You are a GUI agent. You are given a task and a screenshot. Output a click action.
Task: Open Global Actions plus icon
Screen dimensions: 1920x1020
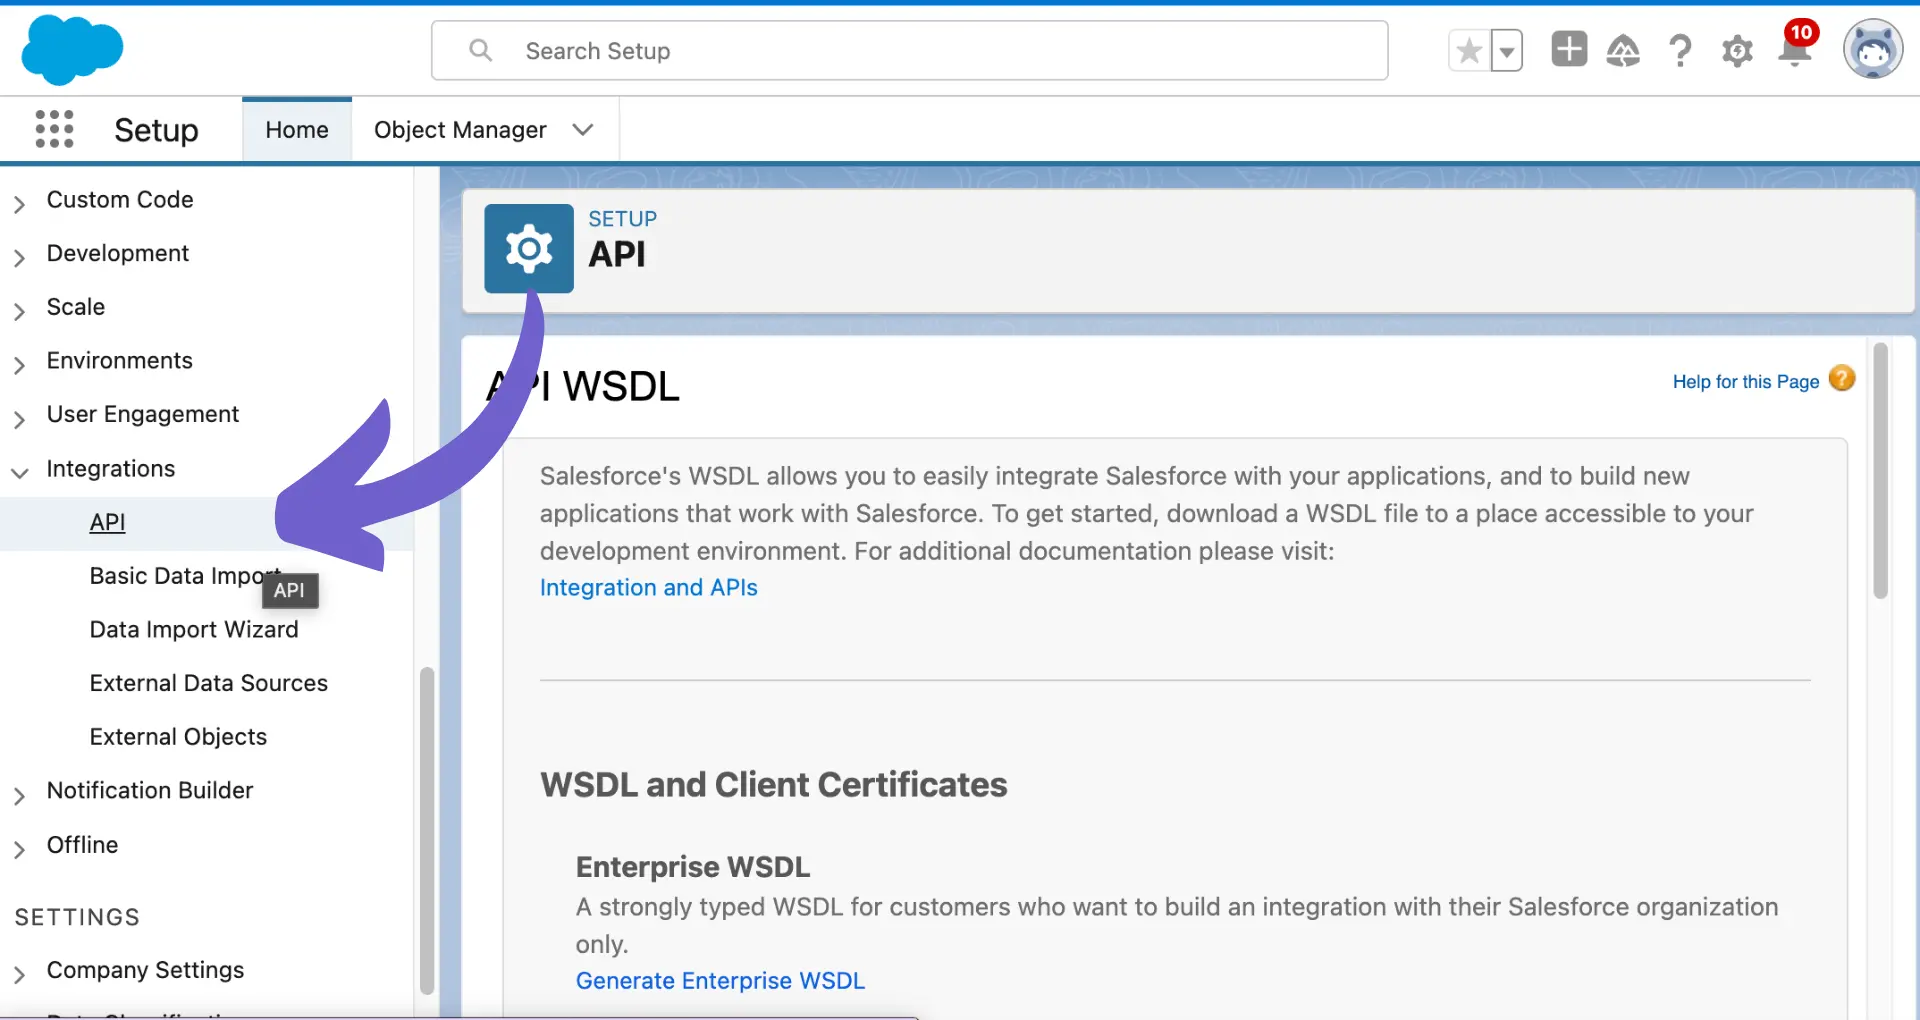[1569, 49]
